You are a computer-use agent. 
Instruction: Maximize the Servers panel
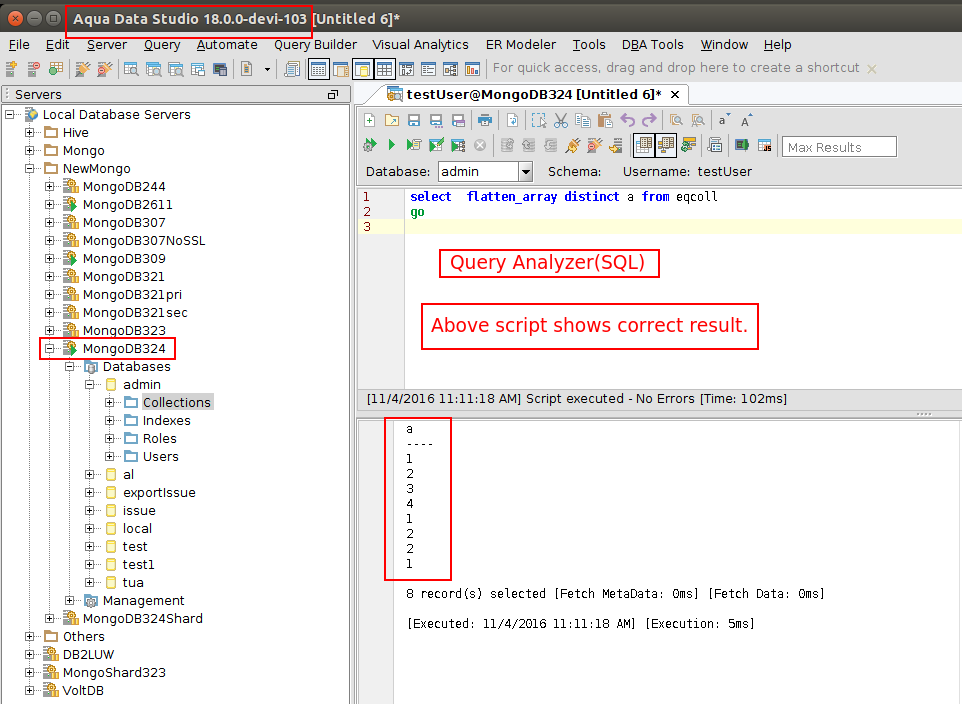coord(333,95)
